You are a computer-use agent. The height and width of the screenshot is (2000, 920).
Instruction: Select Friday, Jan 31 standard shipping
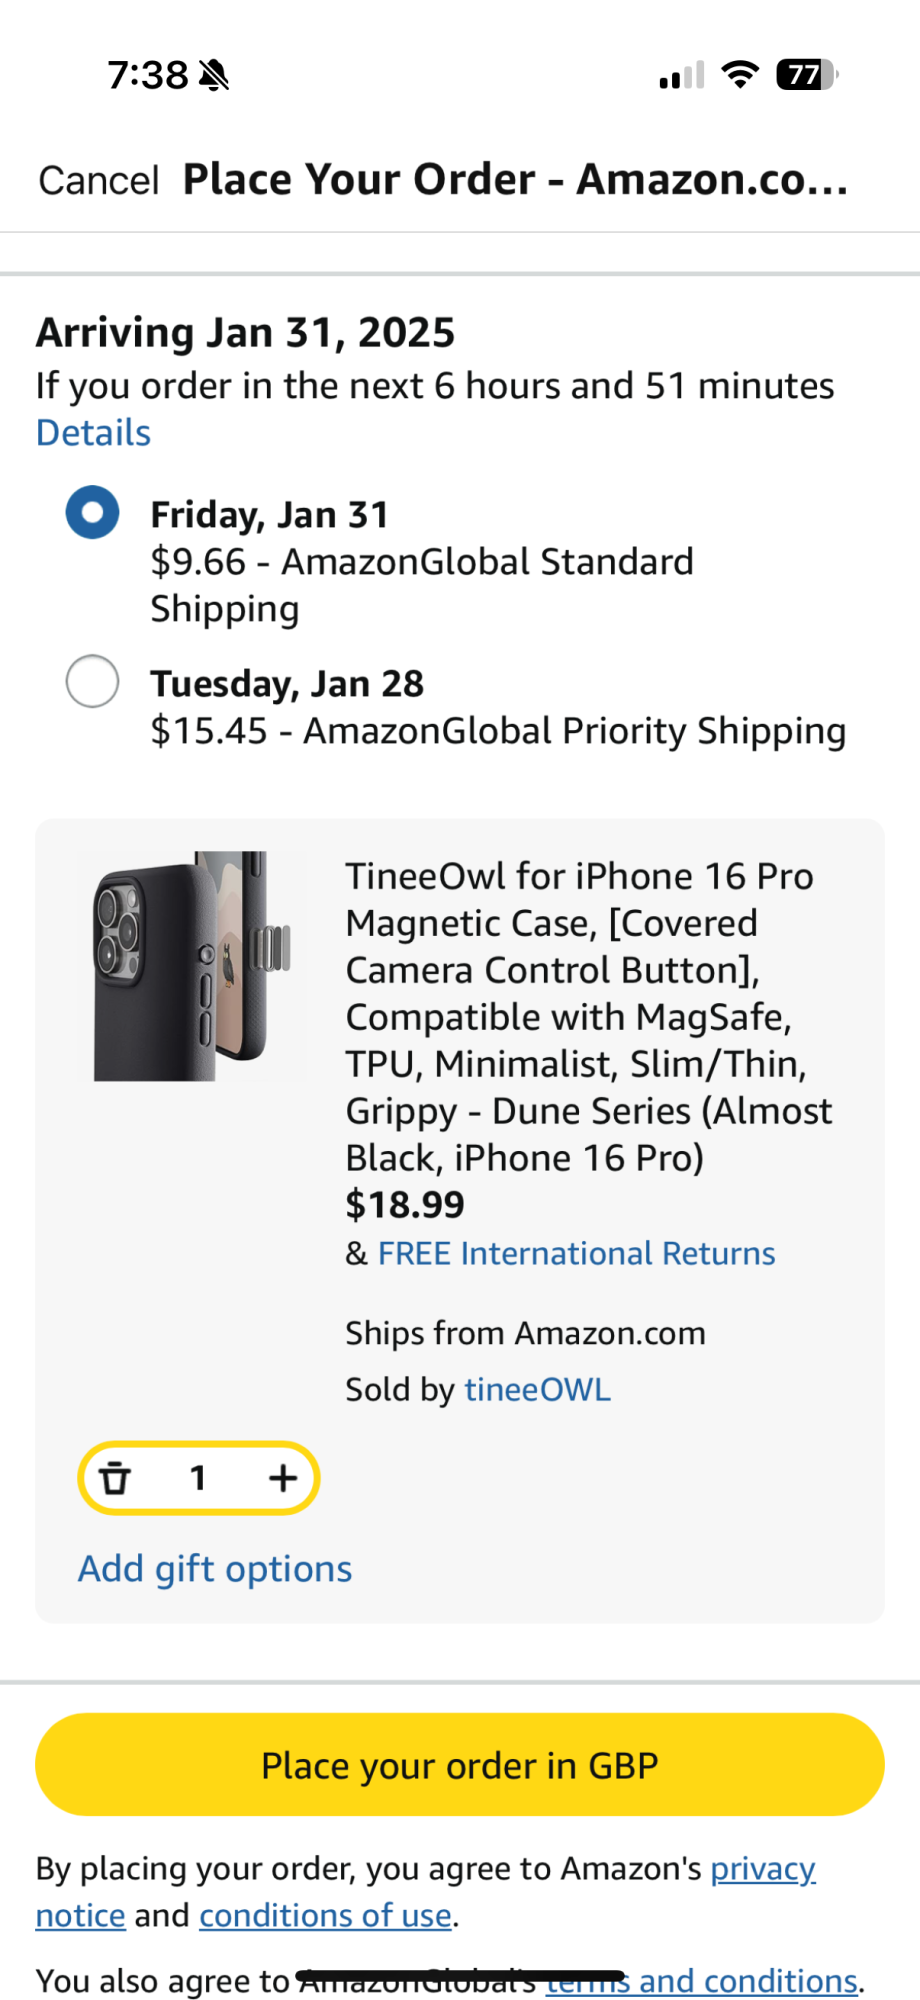point(93,513)
